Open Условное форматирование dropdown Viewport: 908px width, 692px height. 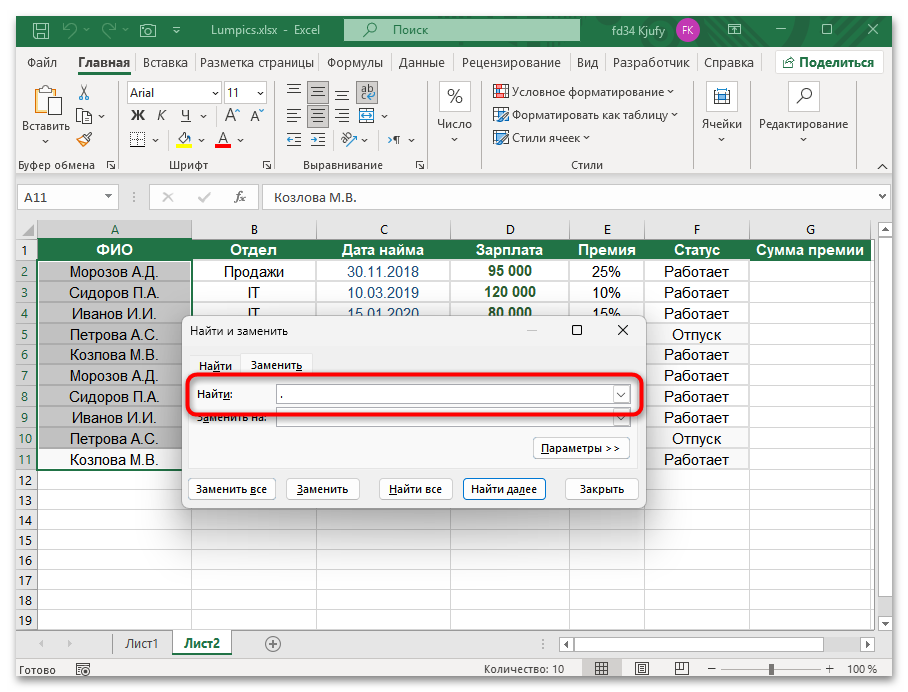(x=584, y=92)
